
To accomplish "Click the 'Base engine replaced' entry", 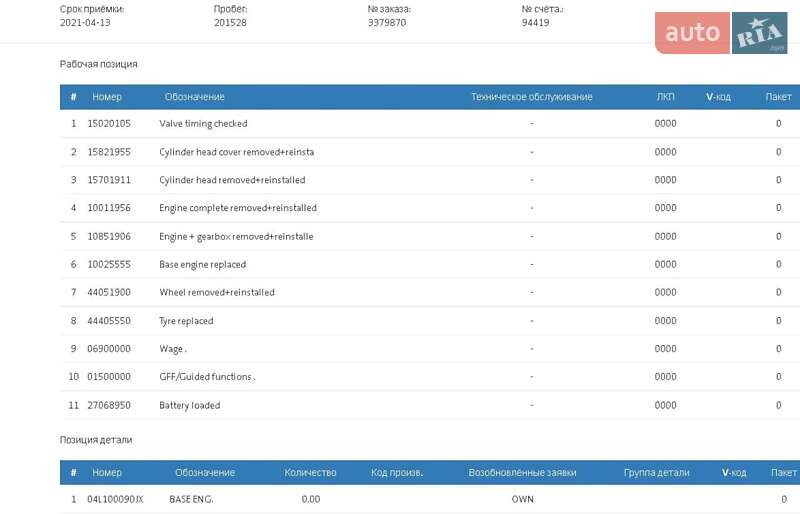I will point(202,265).
